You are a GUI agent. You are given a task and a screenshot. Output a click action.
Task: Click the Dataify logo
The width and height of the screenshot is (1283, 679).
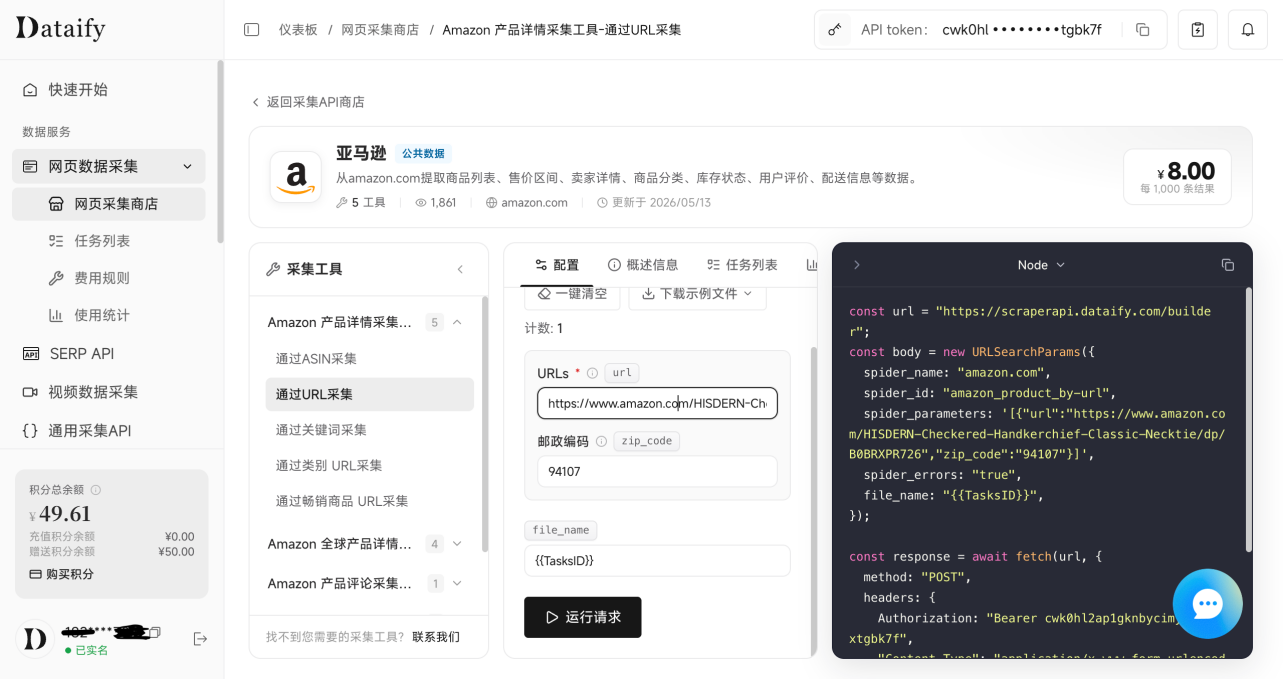(x=60, y=28)
